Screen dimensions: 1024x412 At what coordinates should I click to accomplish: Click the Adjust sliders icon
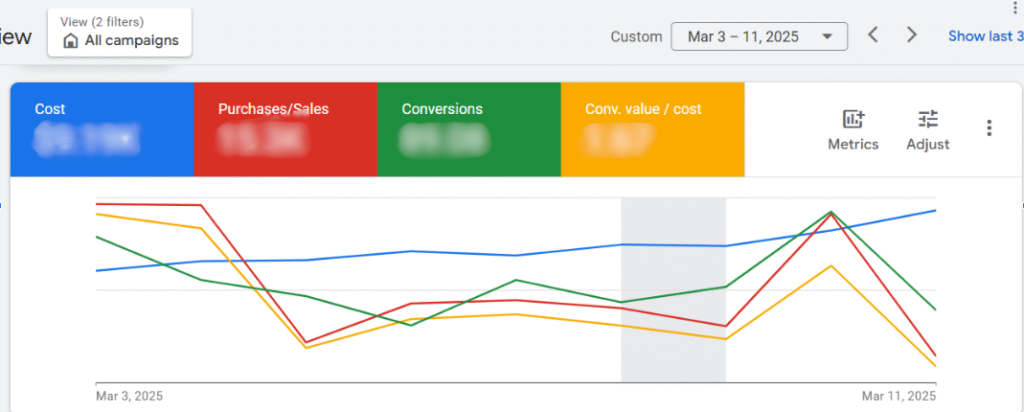coord(928,131)
